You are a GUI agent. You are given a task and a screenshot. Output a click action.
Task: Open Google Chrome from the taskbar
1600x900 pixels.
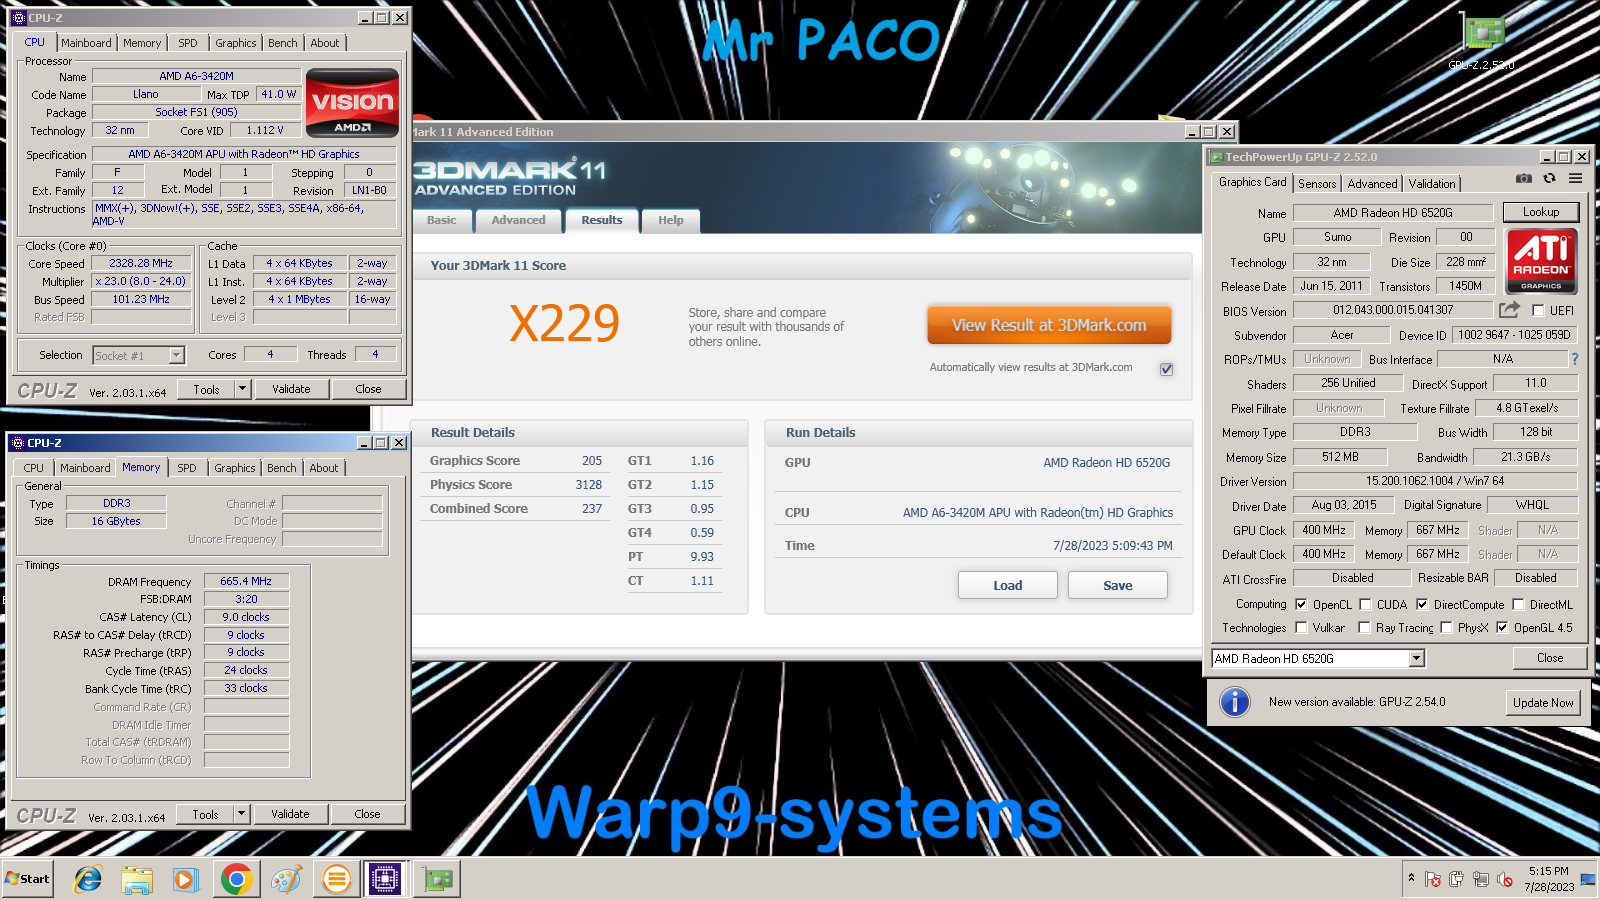pyautogui.click(x=236, y=880)
